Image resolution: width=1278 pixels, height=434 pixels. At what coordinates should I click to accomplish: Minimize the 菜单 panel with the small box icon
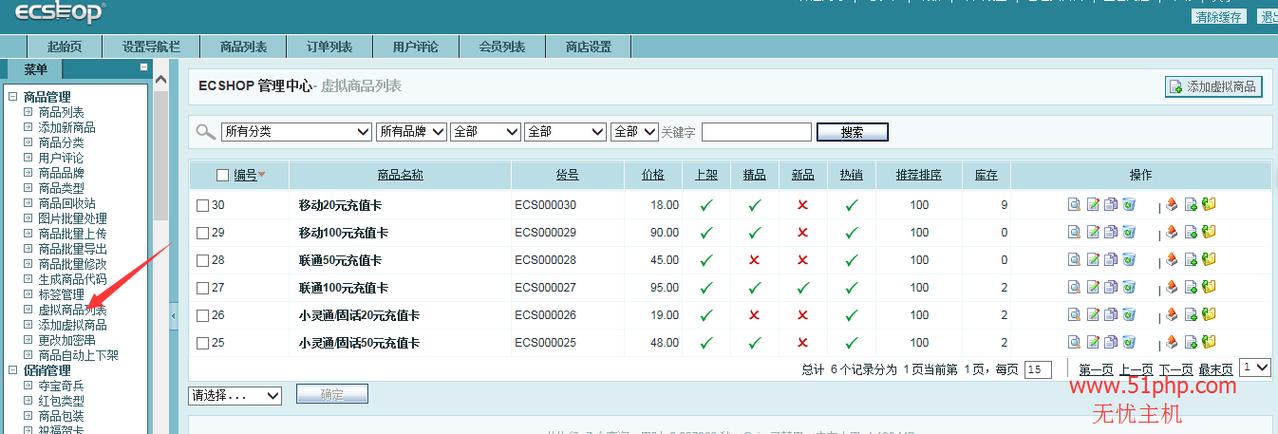pyautogui.click(x=144, y=67)
